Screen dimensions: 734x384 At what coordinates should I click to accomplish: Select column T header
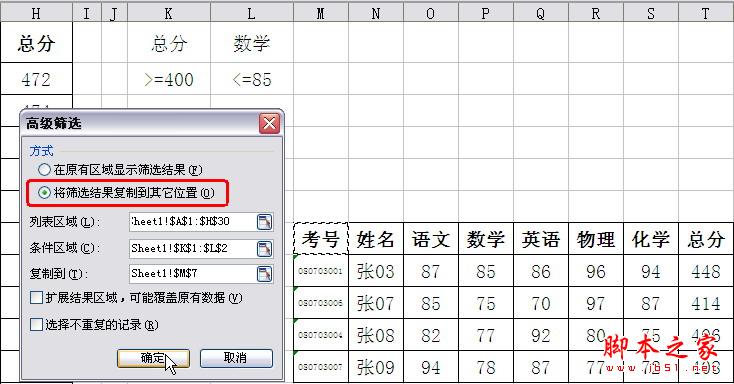[706, 14]
